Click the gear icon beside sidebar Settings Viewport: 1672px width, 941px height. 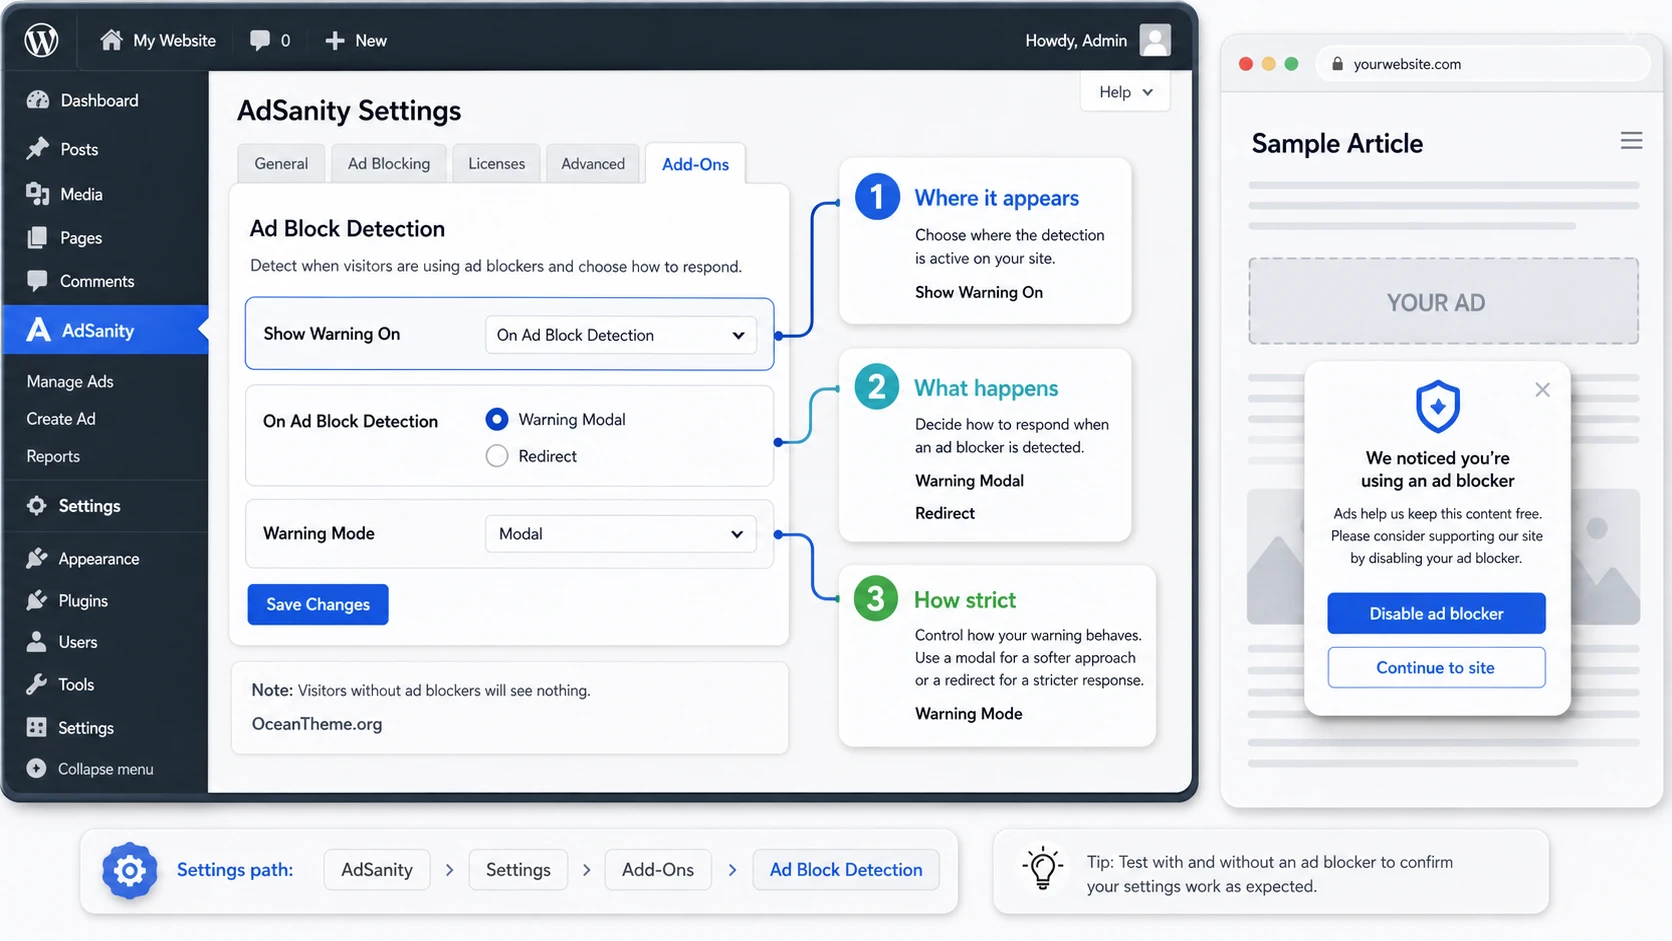point(37,506)
